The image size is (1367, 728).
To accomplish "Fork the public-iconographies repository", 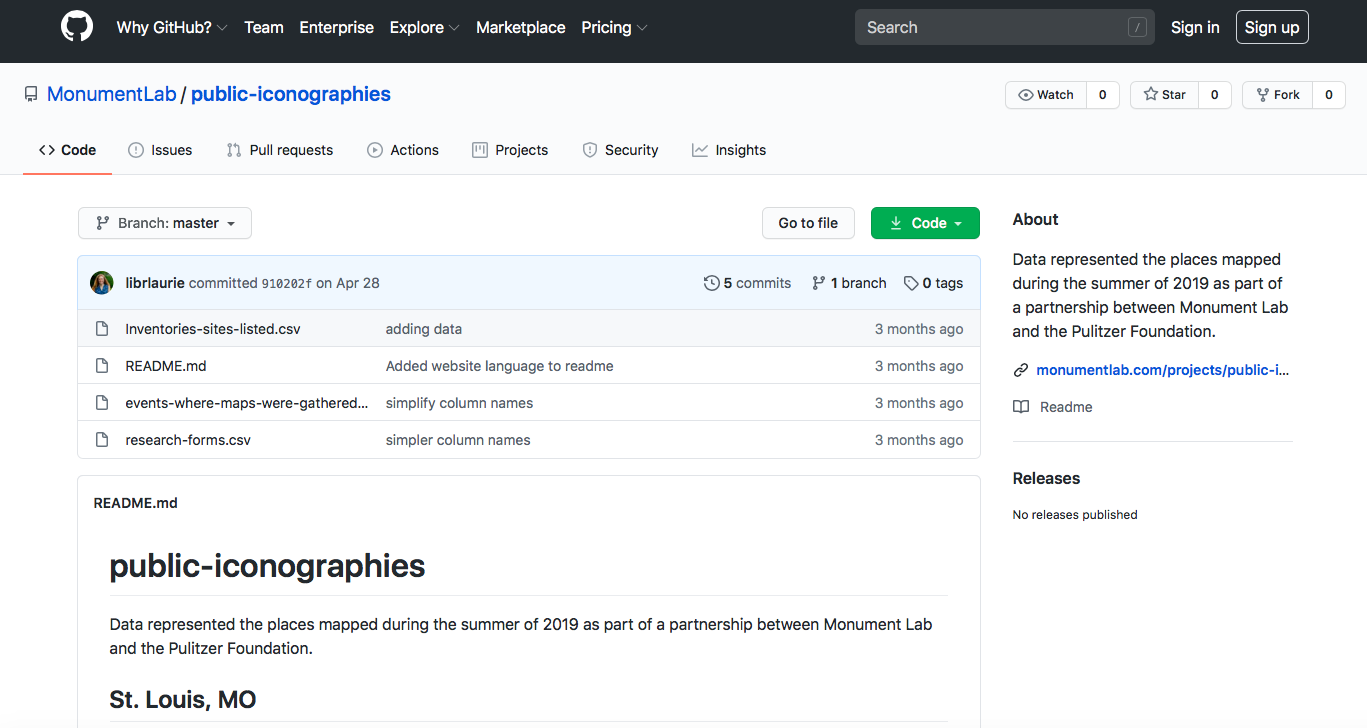I will pyautogui.click(x=1277, y=95).
